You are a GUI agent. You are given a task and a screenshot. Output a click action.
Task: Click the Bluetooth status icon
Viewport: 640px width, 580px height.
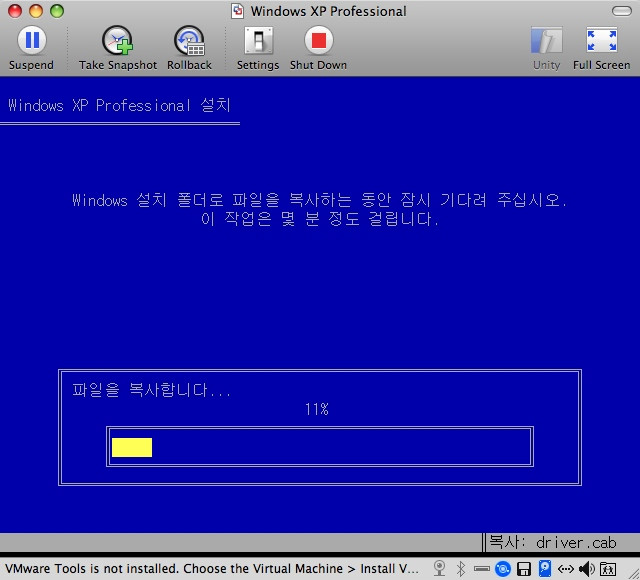(461, 568)
